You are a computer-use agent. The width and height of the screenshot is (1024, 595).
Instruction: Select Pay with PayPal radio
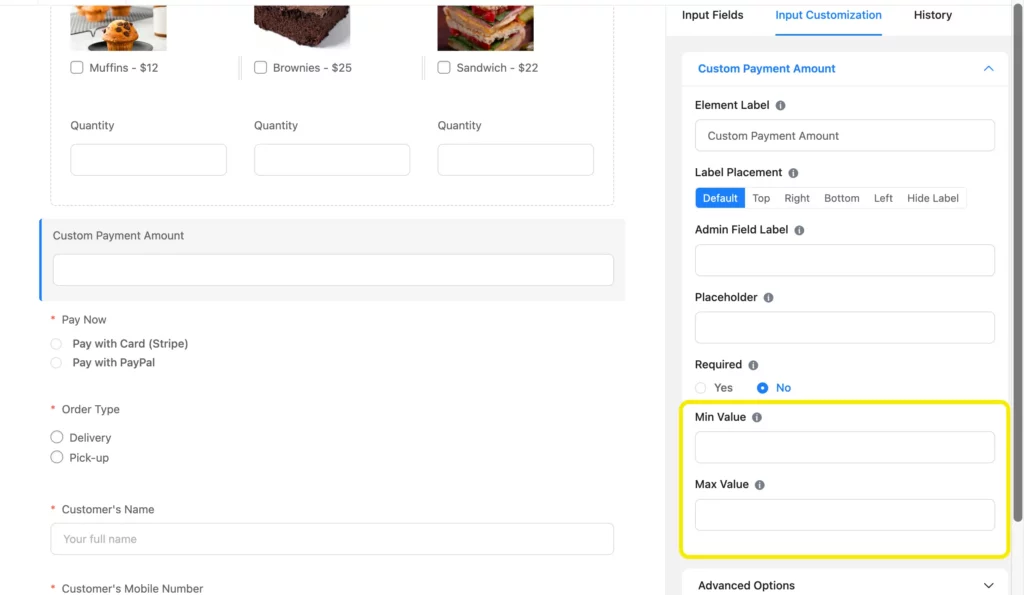tap(56, 362)
